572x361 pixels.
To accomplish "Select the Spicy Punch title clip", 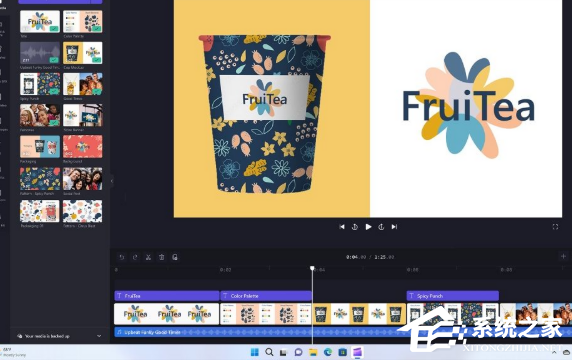I will [x=453, y=296].
